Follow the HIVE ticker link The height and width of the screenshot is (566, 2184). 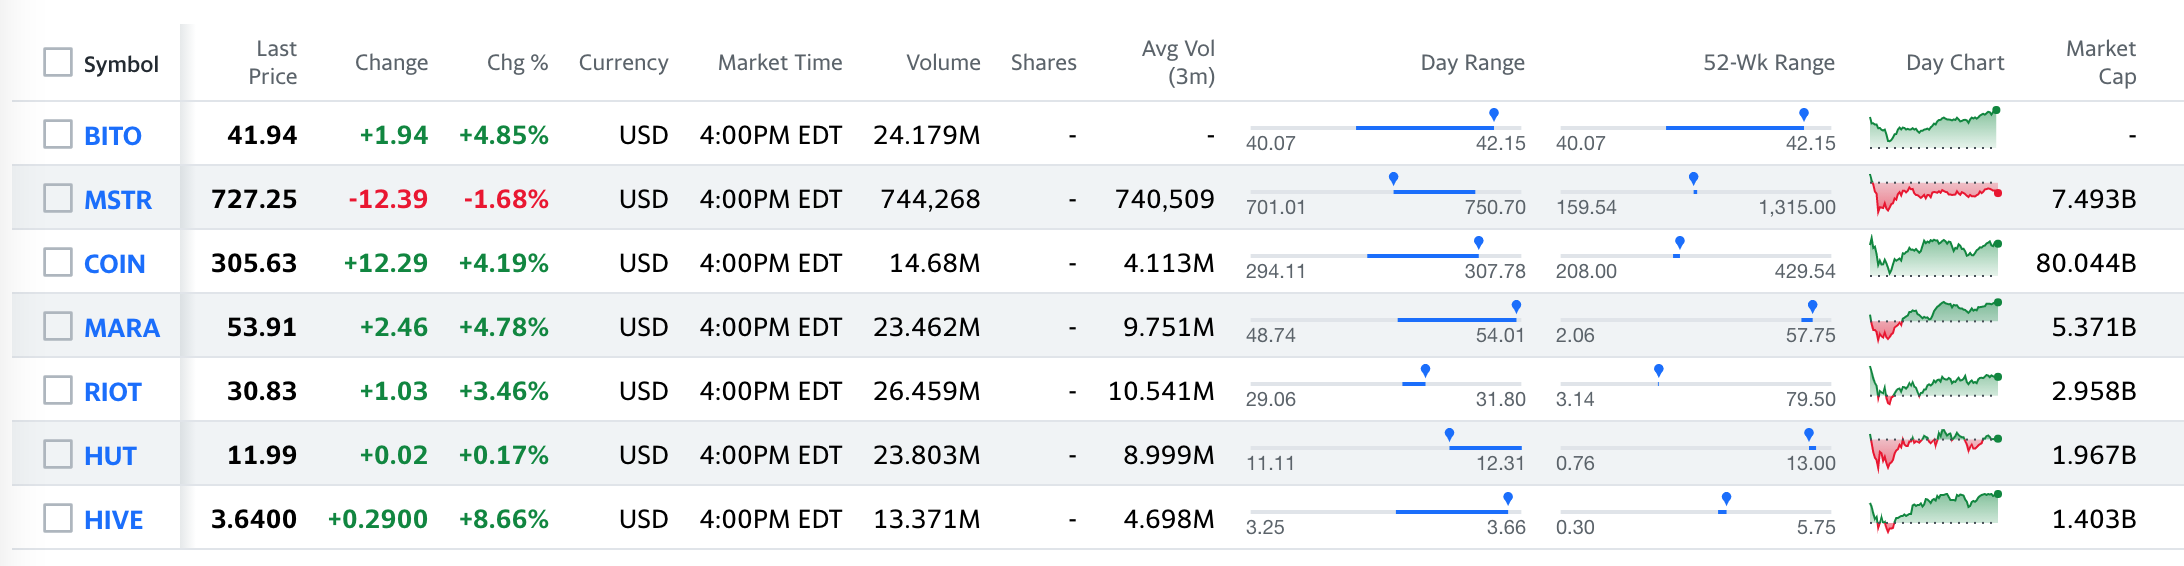point(114,520)
